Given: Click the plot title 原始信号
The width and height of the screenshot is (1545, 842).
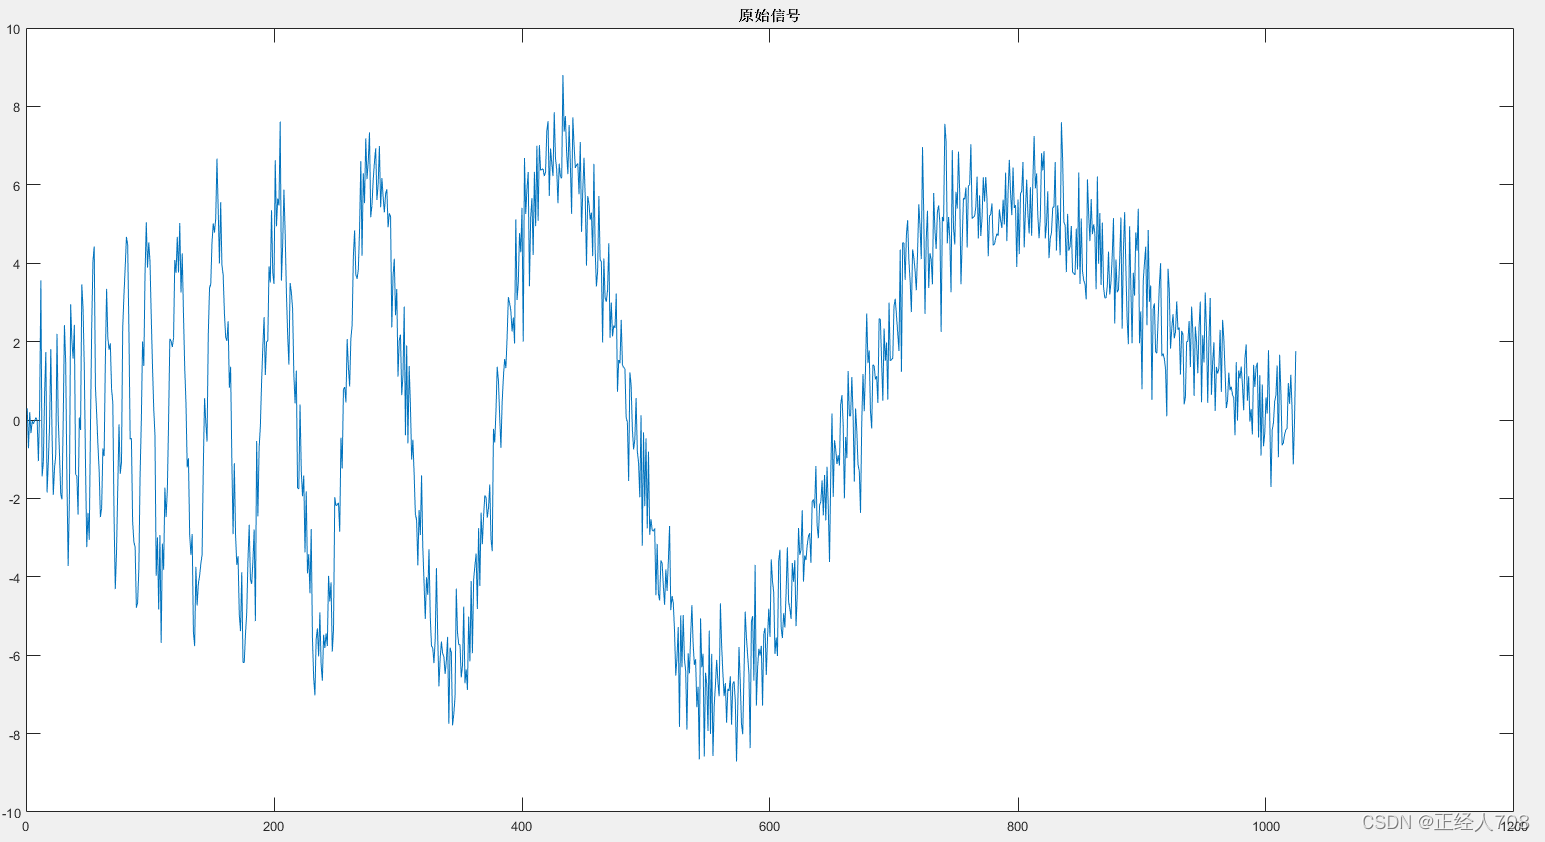Looking at the screenshot, I should point(769,15).
